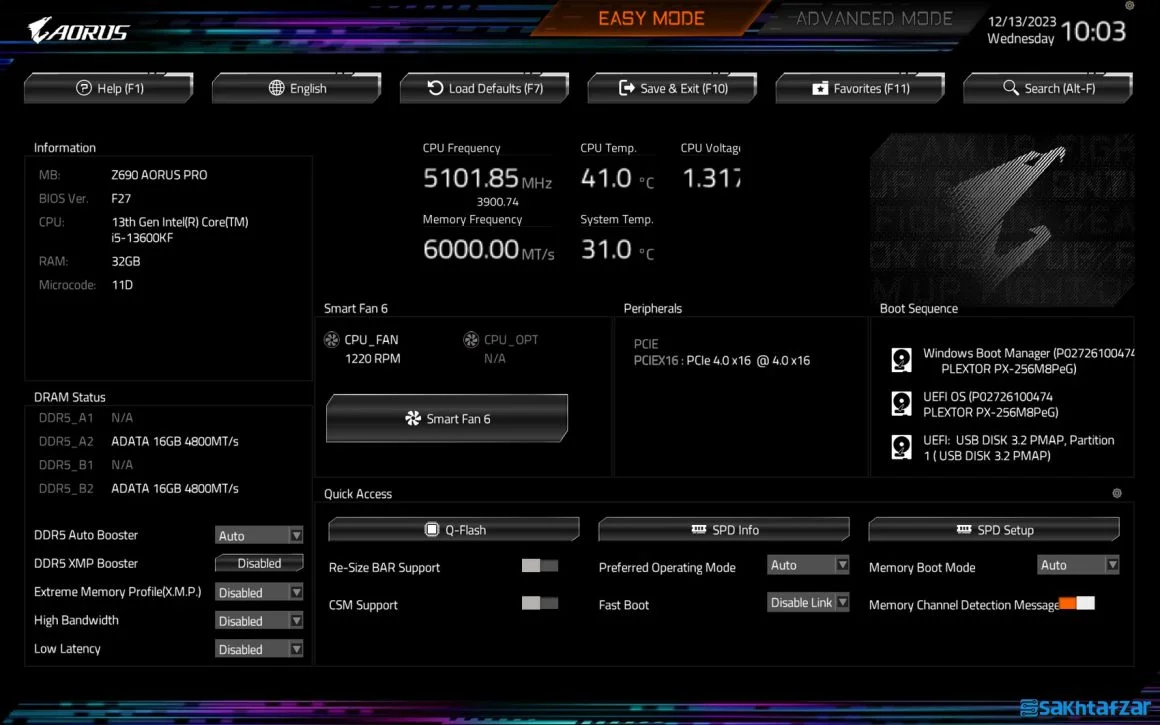Open Search (Alt-F)
The width and height of the screenshot is (1160, 725).
click(x=1048, y=88)
